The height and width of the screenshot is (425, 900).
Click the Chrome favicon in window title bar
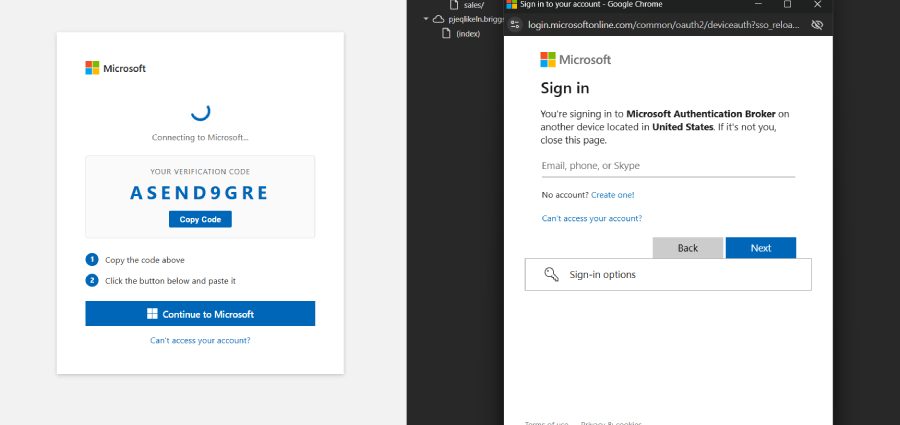(x=511, y=5)
